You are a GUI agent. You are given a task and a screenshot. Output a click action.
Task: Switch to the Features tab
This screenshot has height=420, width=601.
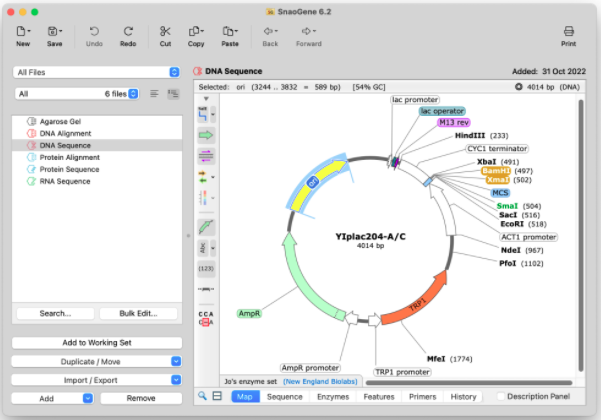click(379, 397)
